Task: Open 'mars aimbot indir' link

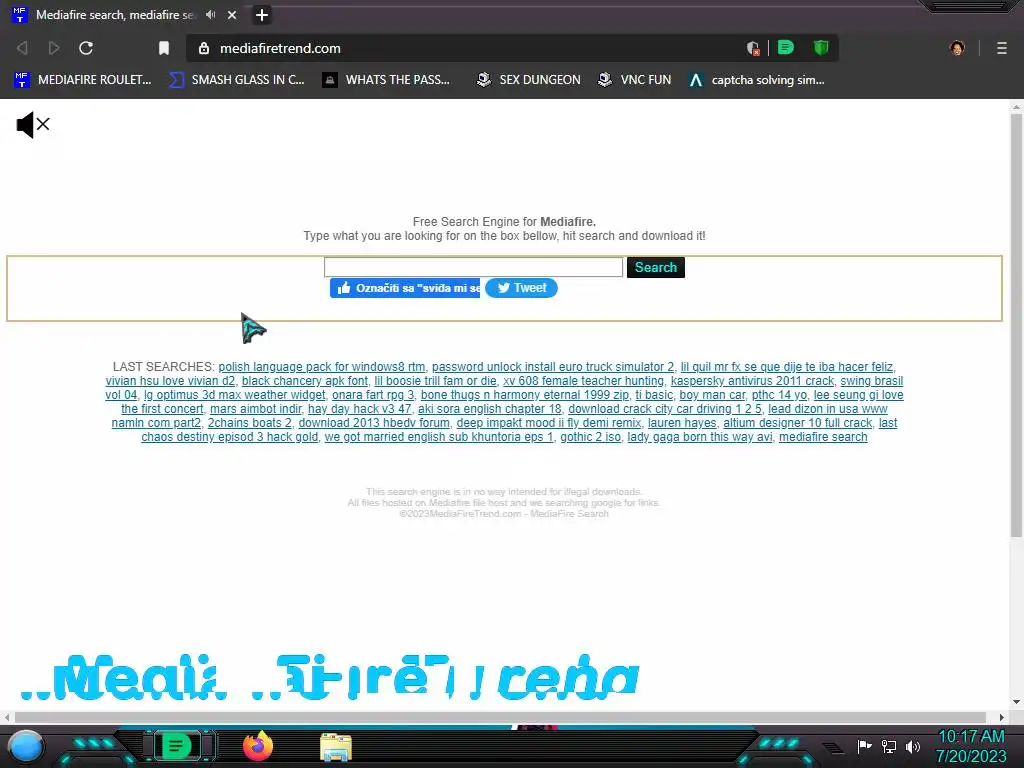Action: [x=256, y=409]
